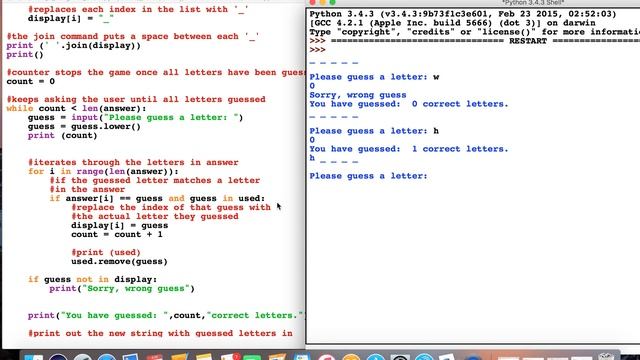
Task: Click the "#replaces each index in the list" comment
Action: pos(138,9)
